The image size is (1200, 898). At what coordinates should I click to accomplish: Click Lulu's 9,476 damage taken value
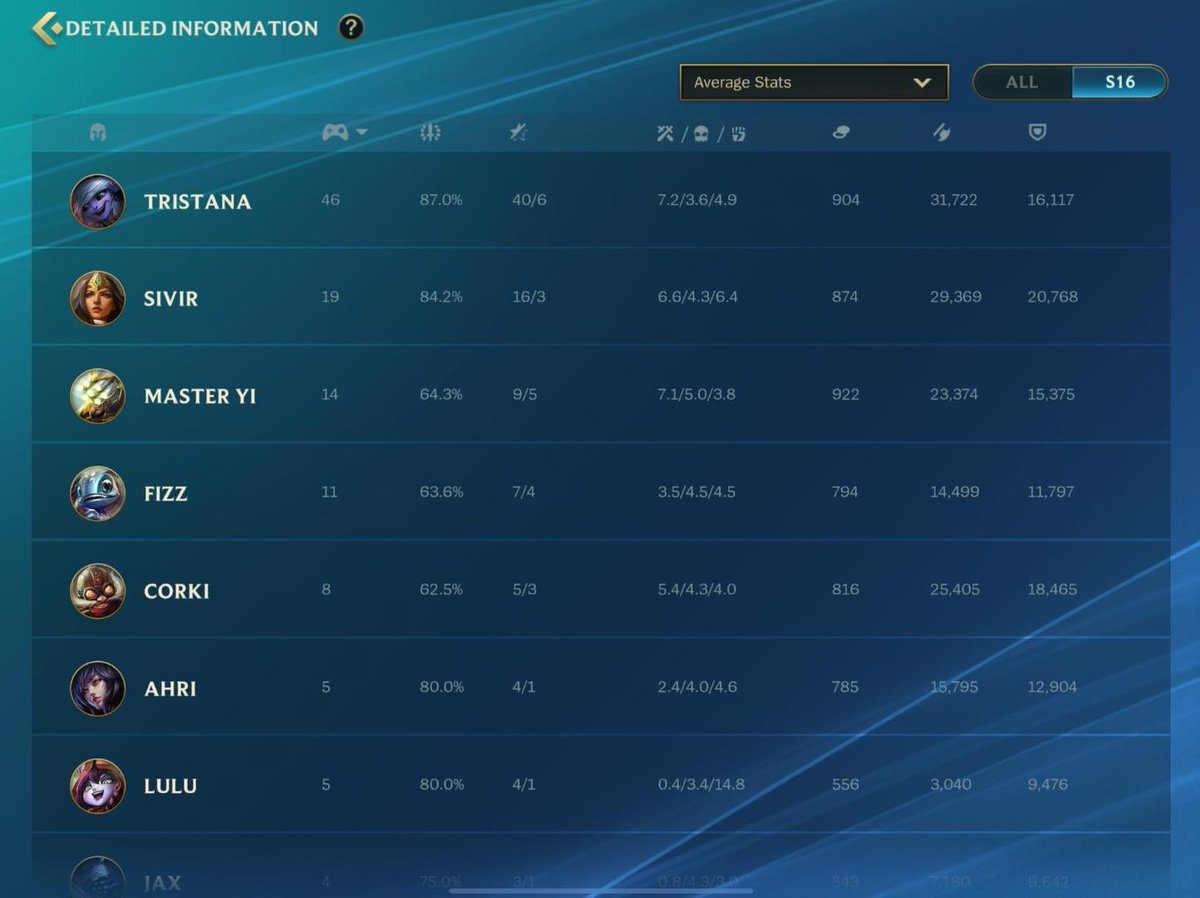coord(1048,785)
